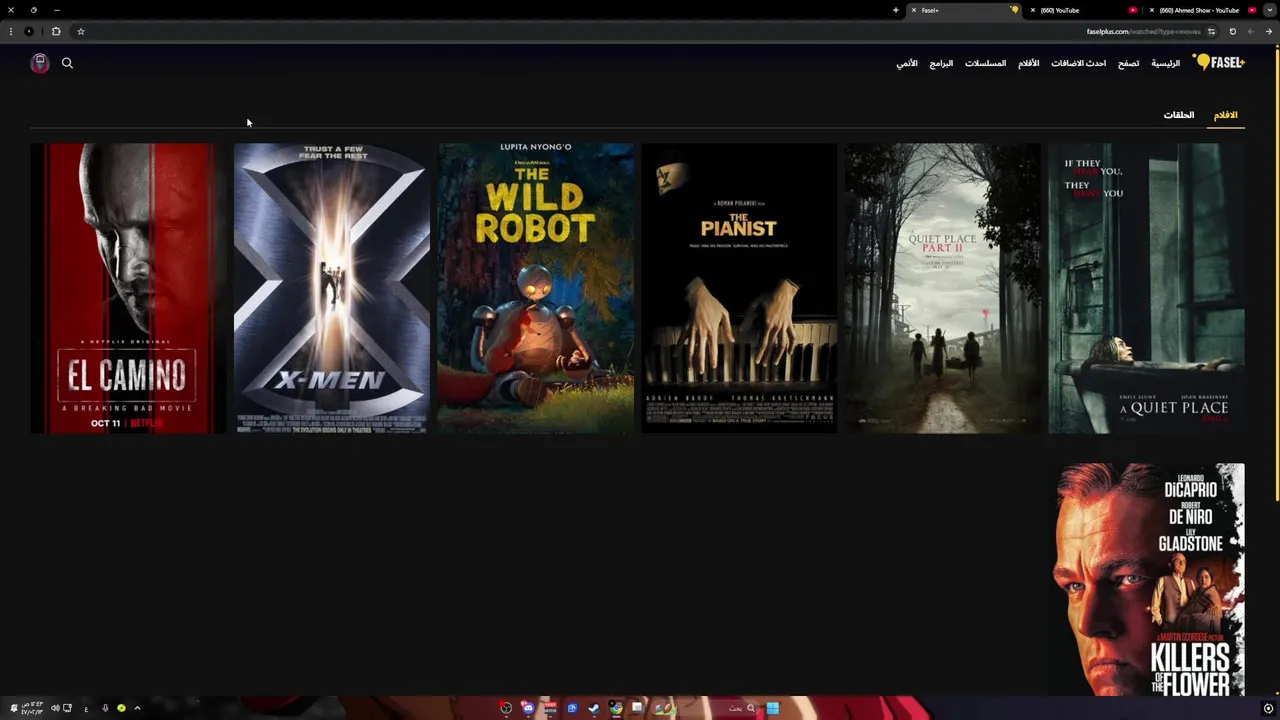
Task: Close the Ahmed Show YouTube tab
Action: coord(1152,10)
